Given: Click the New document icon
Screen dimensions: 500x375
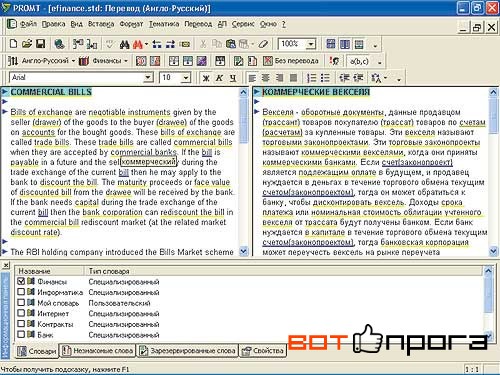Looking at the screenshot, I should 13,44.
